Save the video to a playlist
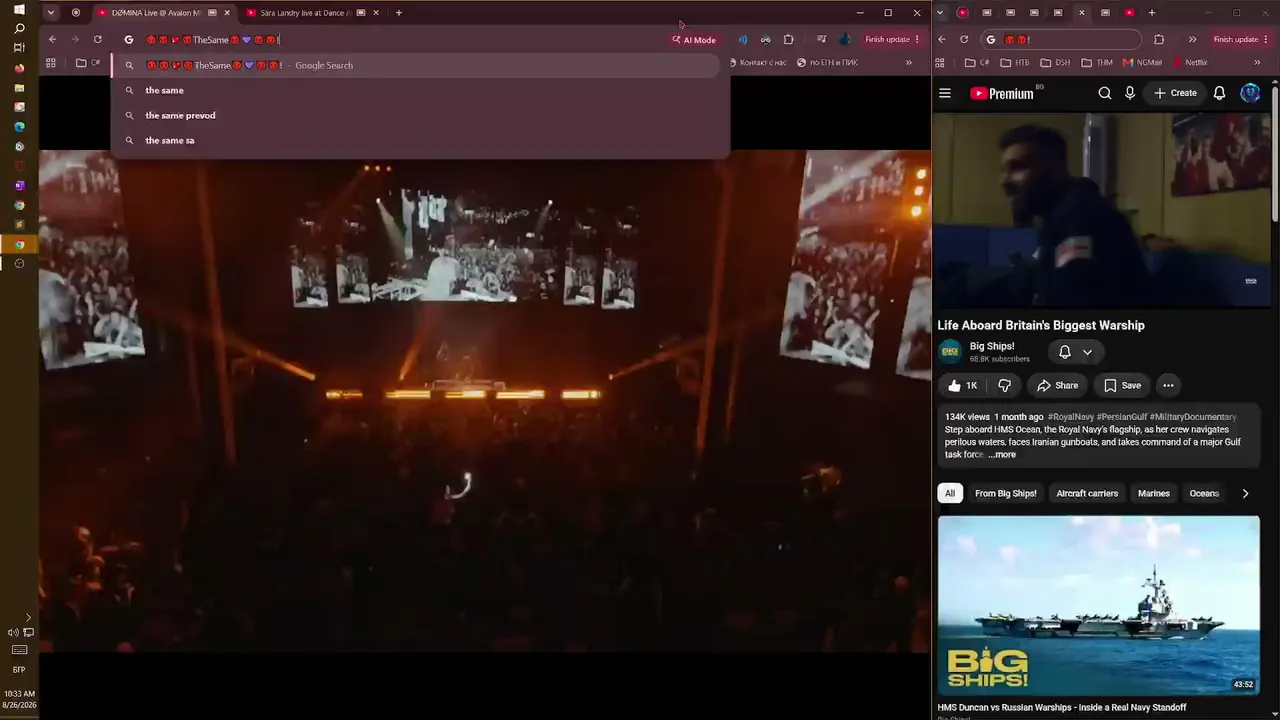Viewport: 1280px width, 720px height. (1122, 385)
